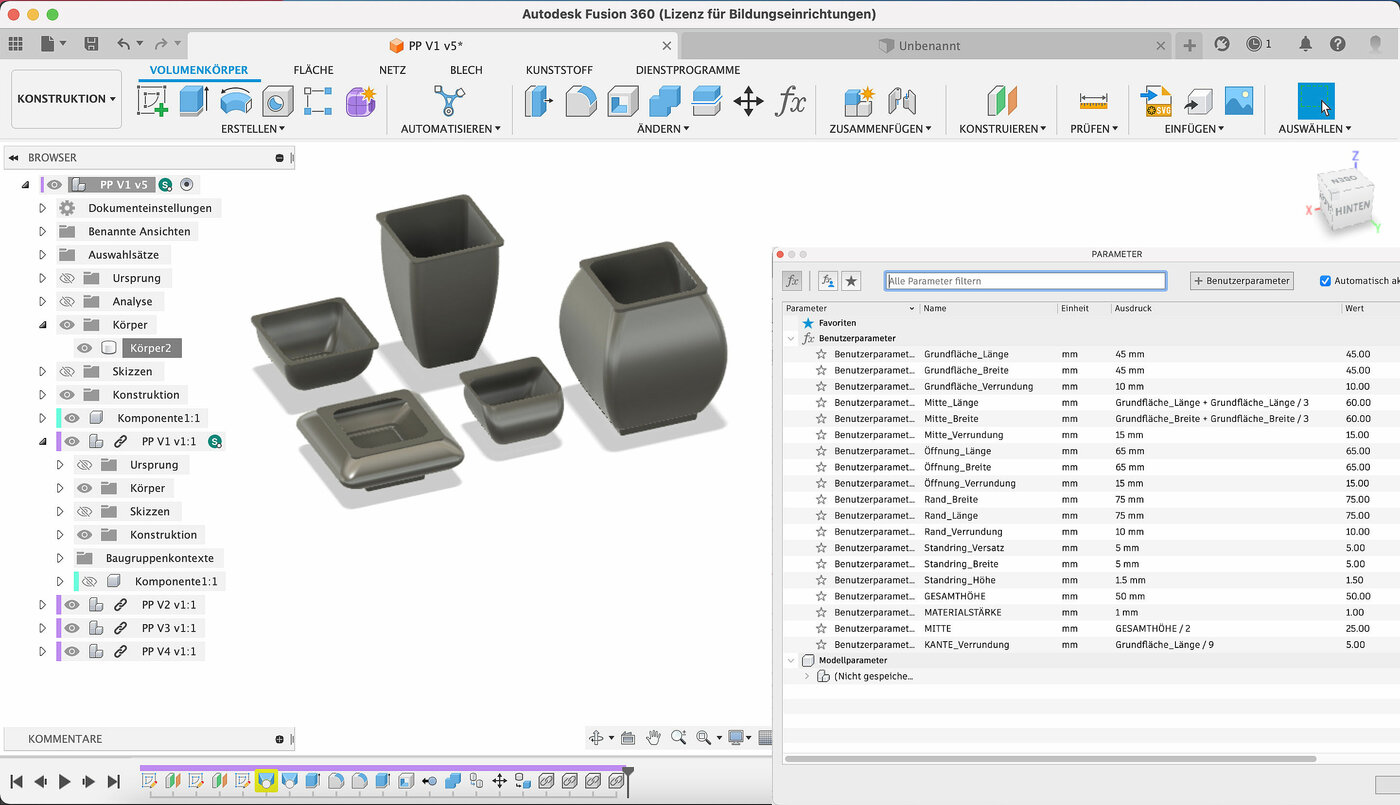This screenshot has height=805, width=1400.
Task: Show the hidden Ursprung folder
Action: [67, 278]
